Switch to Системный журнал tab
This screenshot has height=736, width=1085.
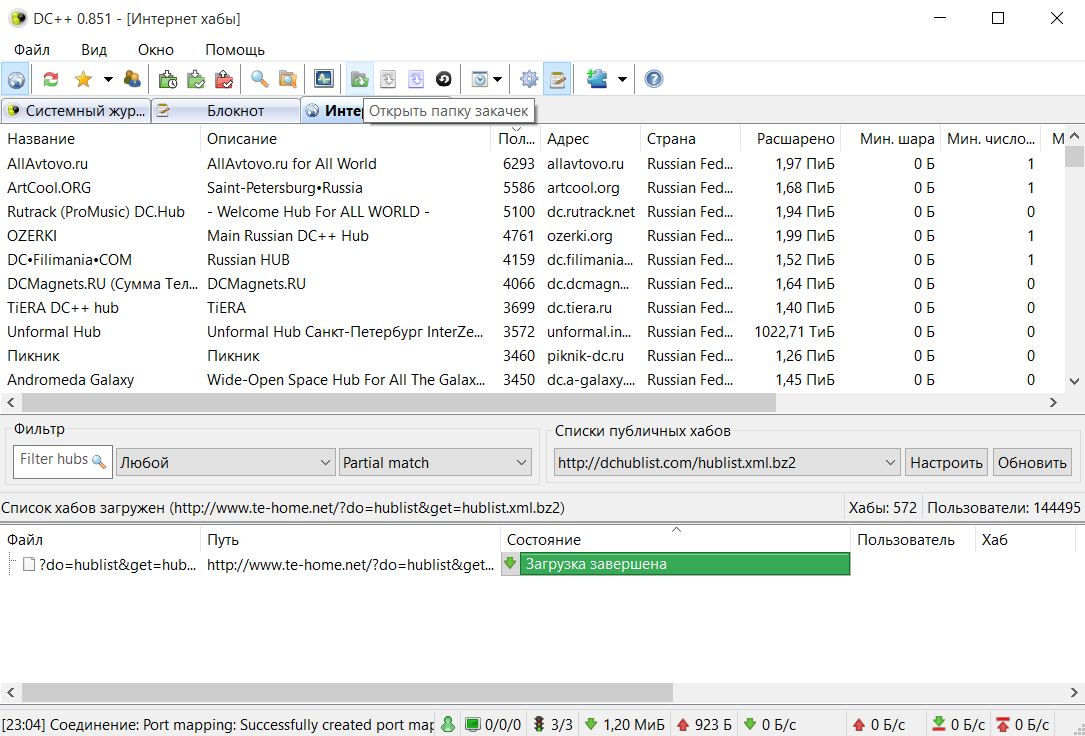click(x=76, y=111)
